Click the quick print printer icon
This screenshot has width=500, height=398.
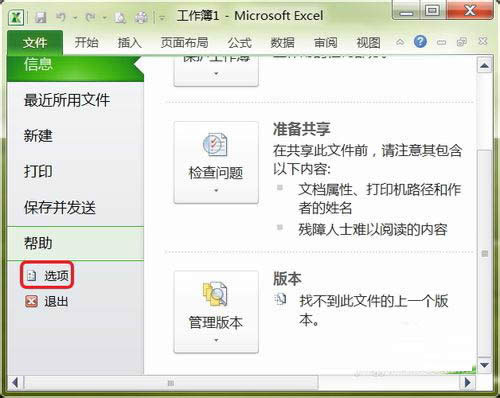(x=141, y=17)
